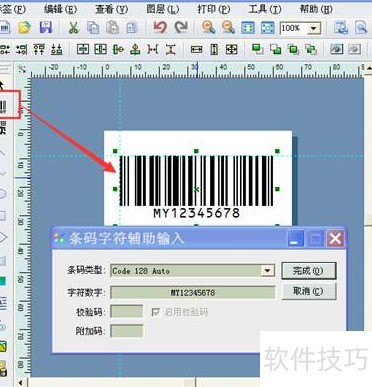Click the 字符数字 input field

[x=193, y=293]
